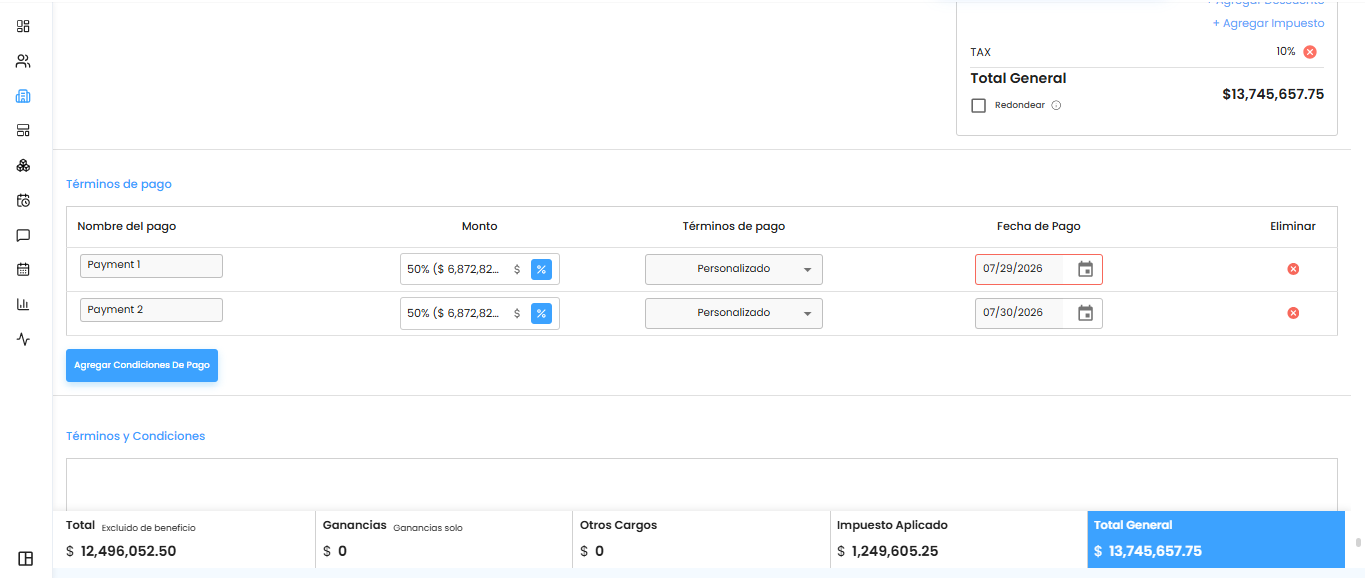Click Agregar Condiciones De Pago button
The image size is (1365, 578).
pyautogui.click(x=142, y=365)
